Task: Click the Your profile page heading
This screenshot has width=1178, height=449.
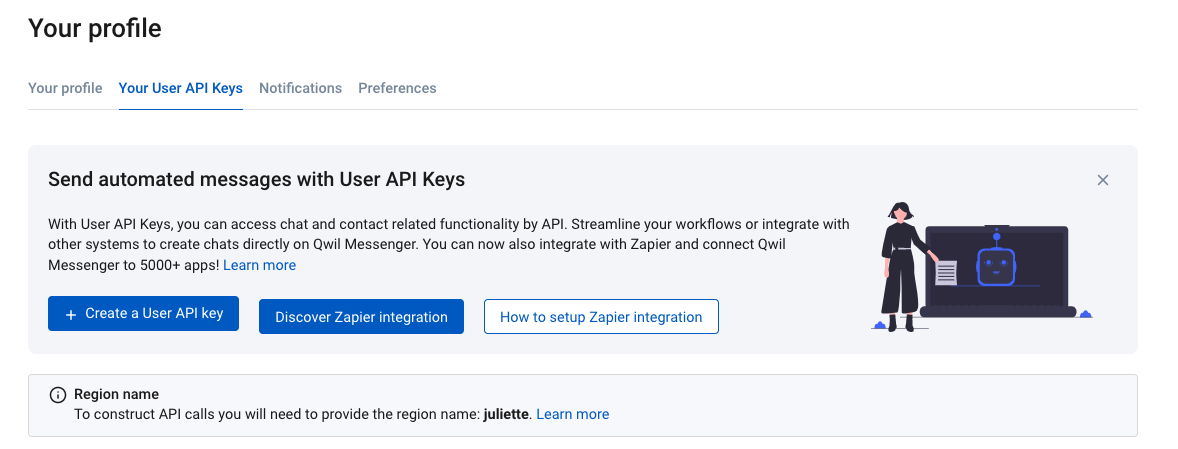Action: point(95,29)
